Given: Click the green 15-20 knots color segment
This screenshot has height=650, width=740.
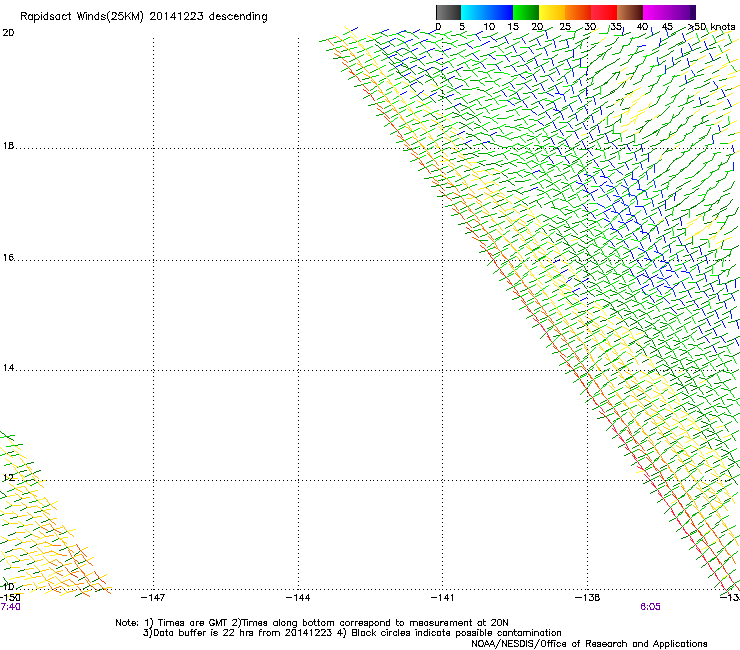Looking at the screenshot, I should click(x=526, y=12).
